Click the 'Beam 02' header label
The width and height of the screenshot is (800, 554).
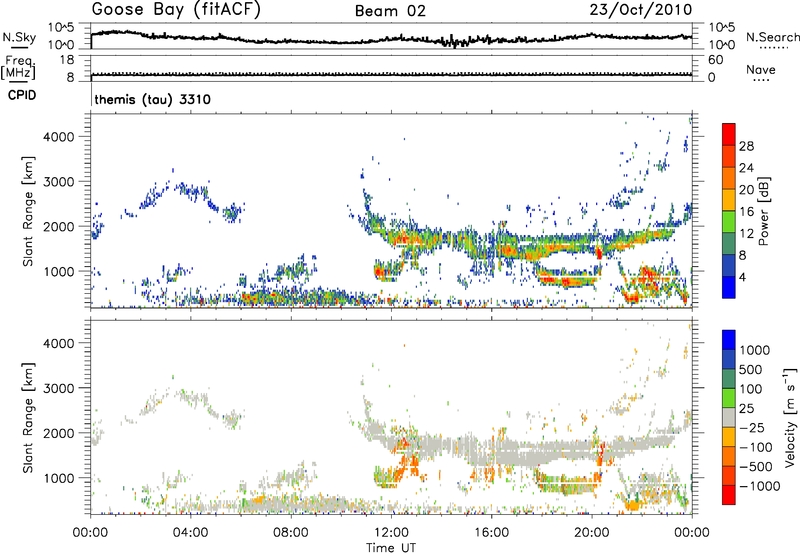[x=390, y=11]
